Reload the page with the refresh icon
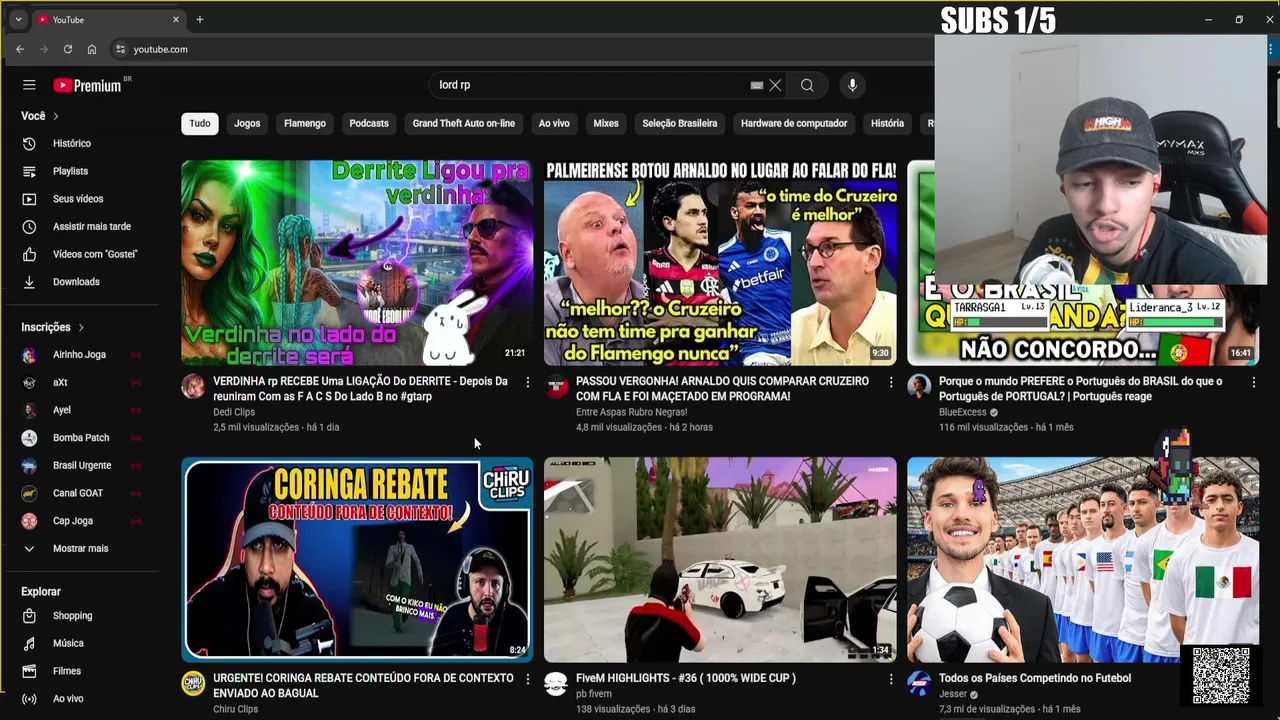1280x720 pixels. (x=67, y=49)
